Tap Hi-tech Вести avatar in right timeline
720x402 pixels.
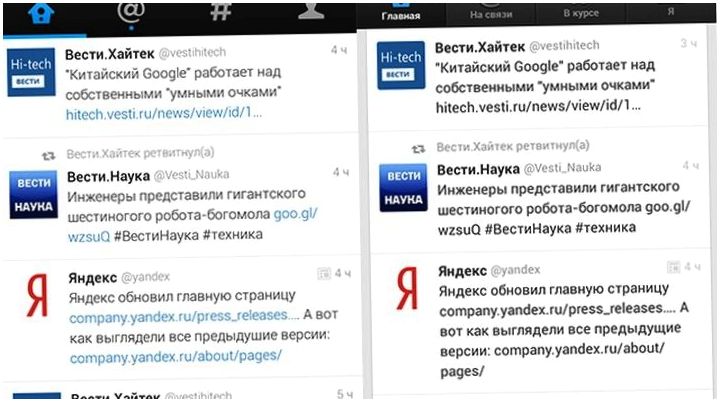(401, 65)
